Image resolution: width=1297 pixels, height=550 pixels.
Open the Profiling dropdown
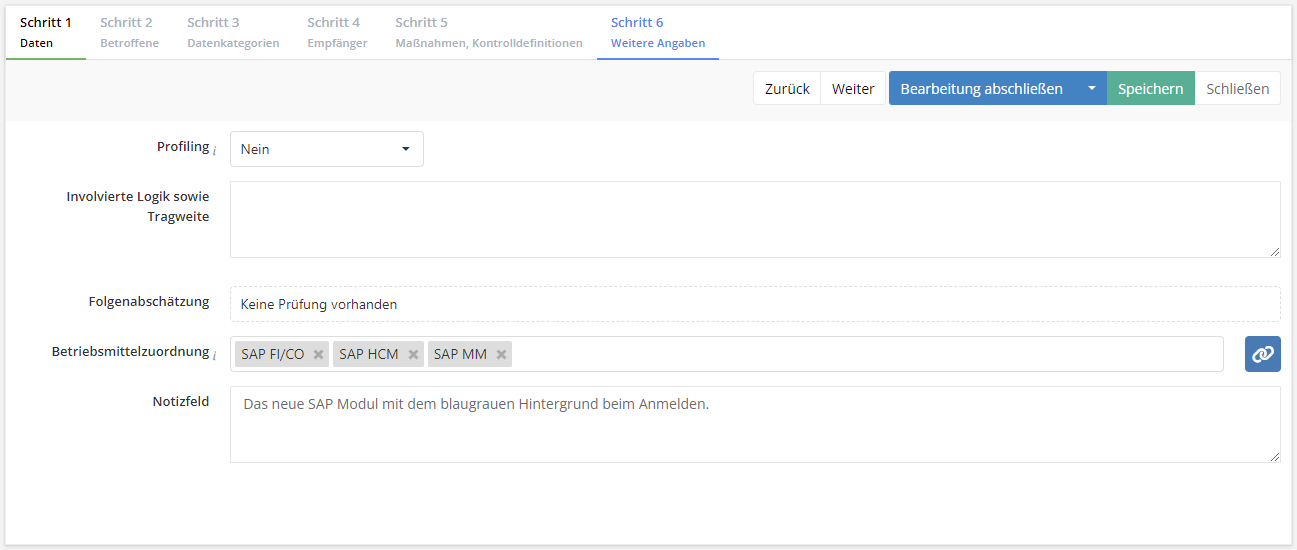pos(327,149)
